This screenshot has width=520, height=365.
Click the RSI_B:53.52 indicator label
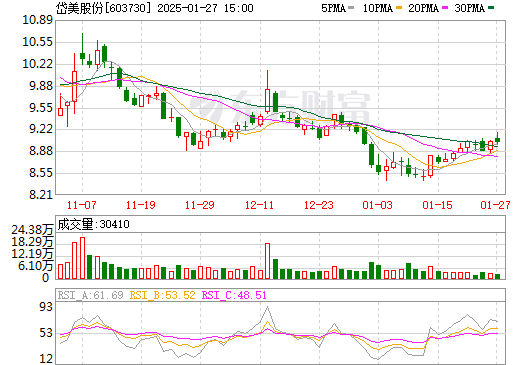click(x=162, y=295)
